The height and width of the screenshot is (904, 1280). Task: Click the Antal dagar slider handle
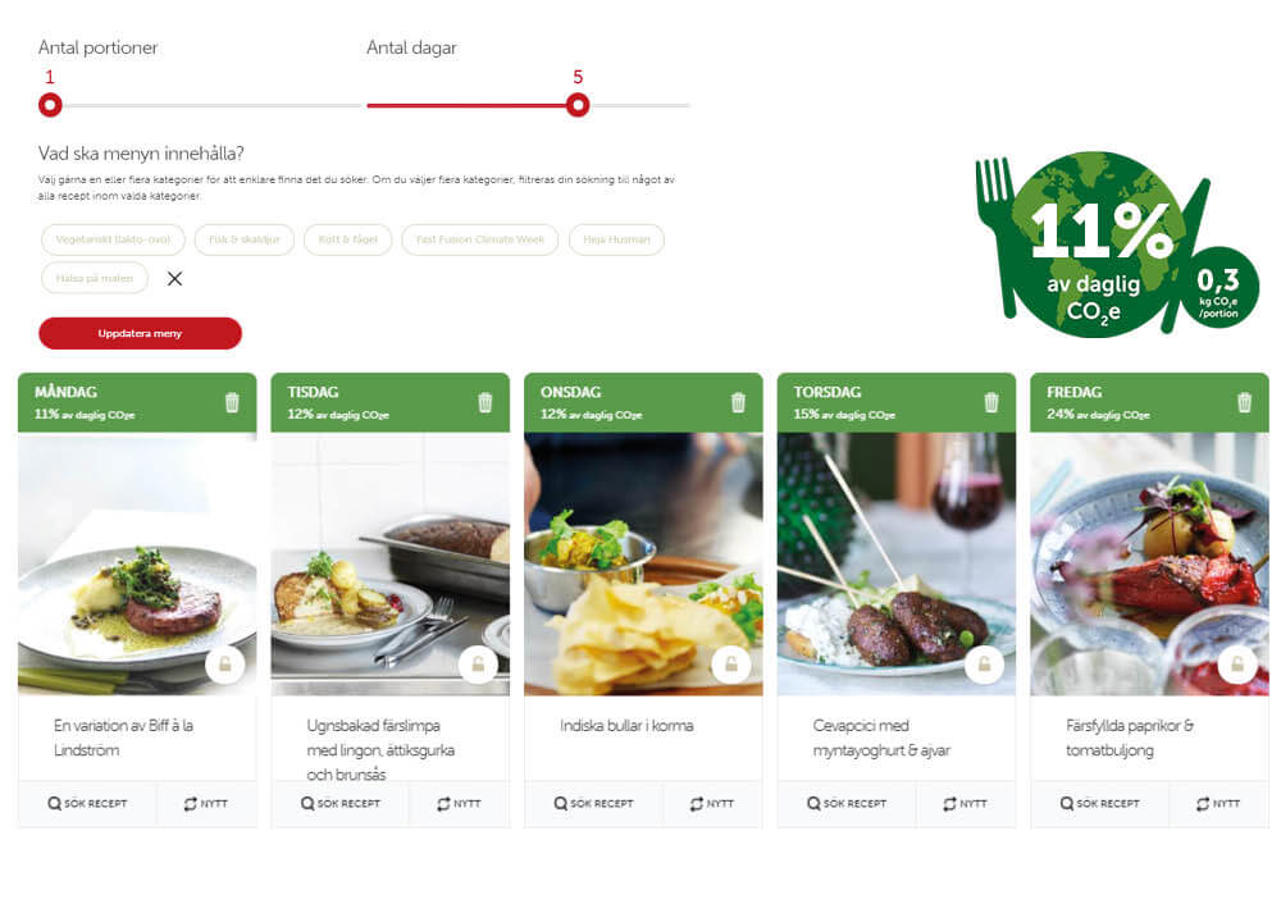[577, 105]
